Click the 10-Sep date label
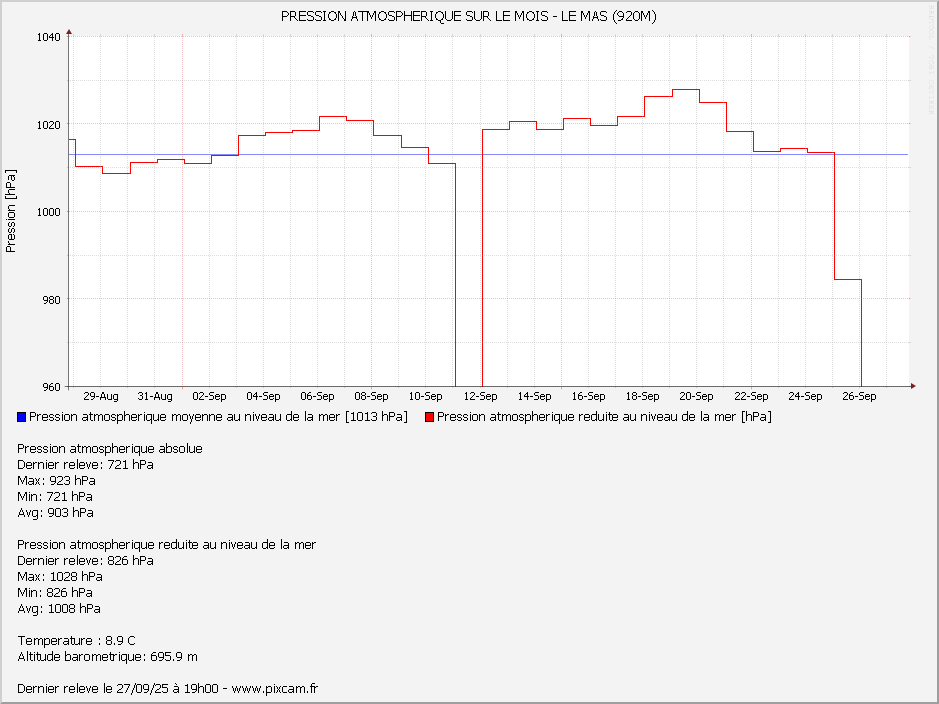The width and height of the screenshot is (939, 704). pos(426,396)
